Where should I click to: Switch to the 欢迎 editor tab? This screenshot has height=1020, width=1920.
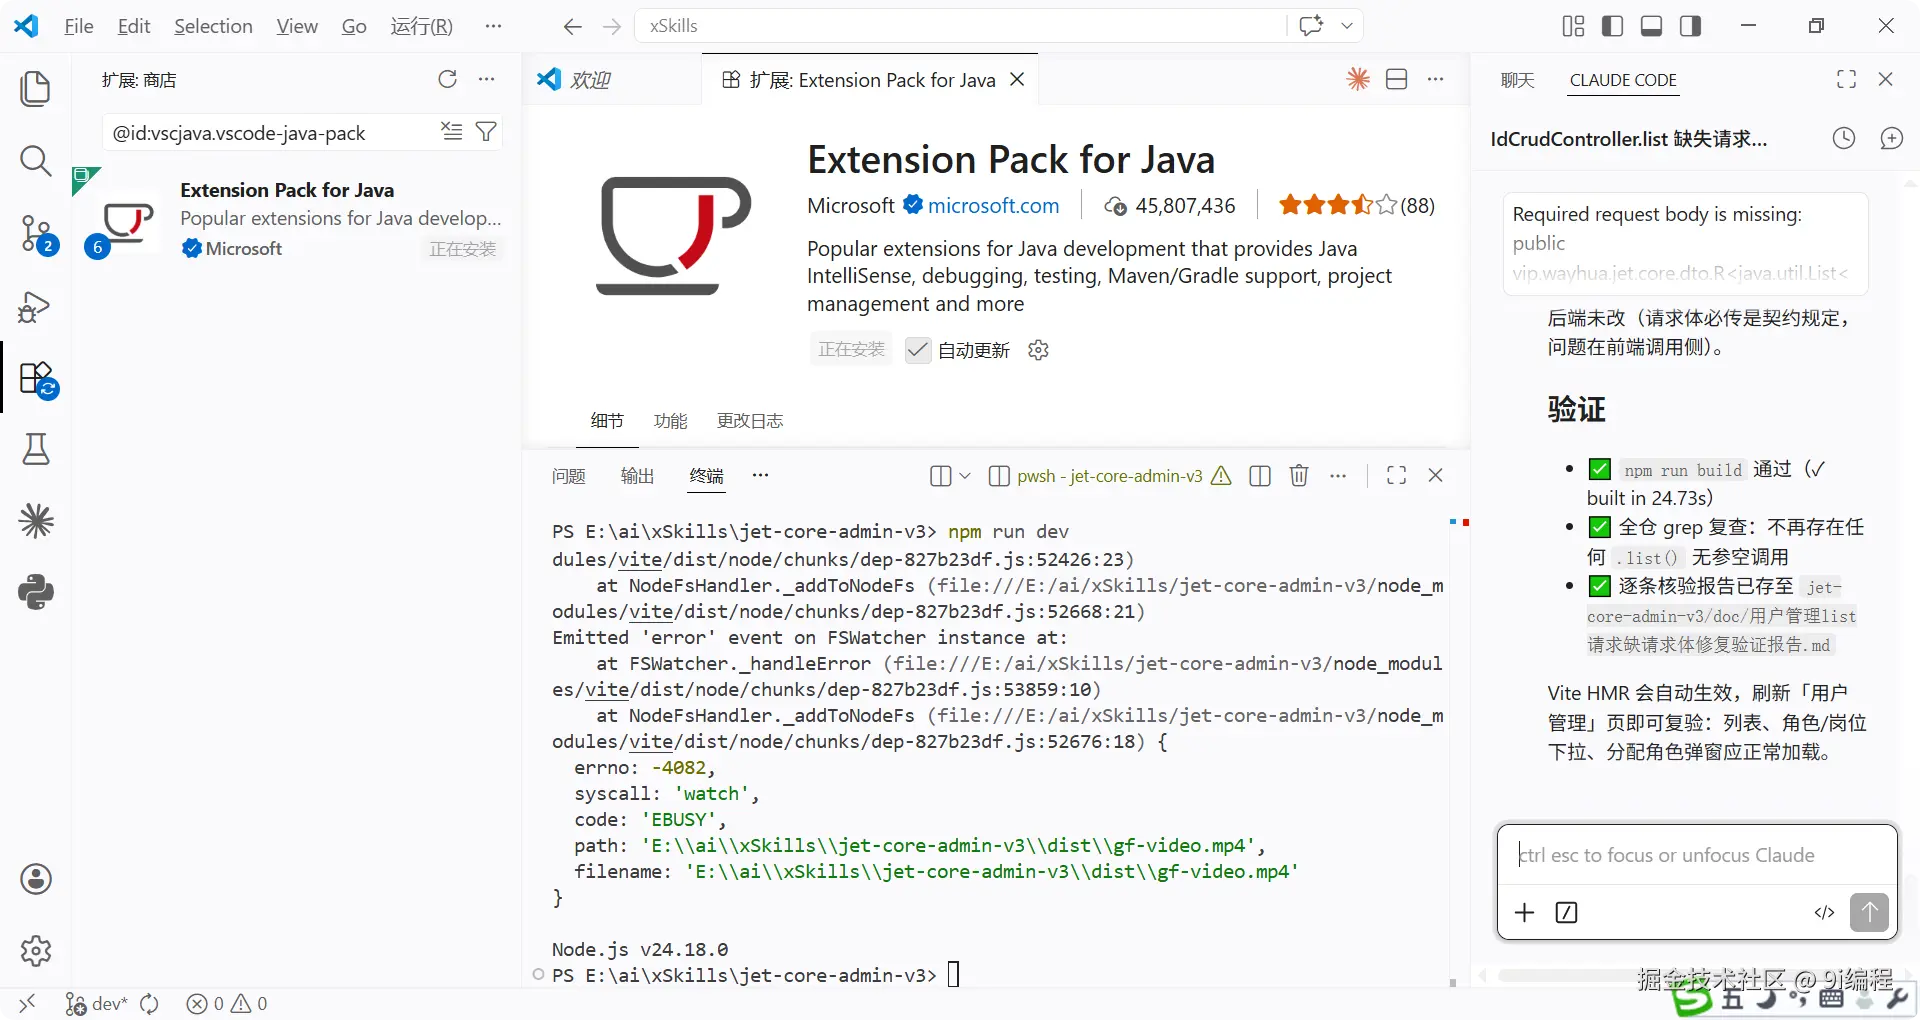click(590, 80)
